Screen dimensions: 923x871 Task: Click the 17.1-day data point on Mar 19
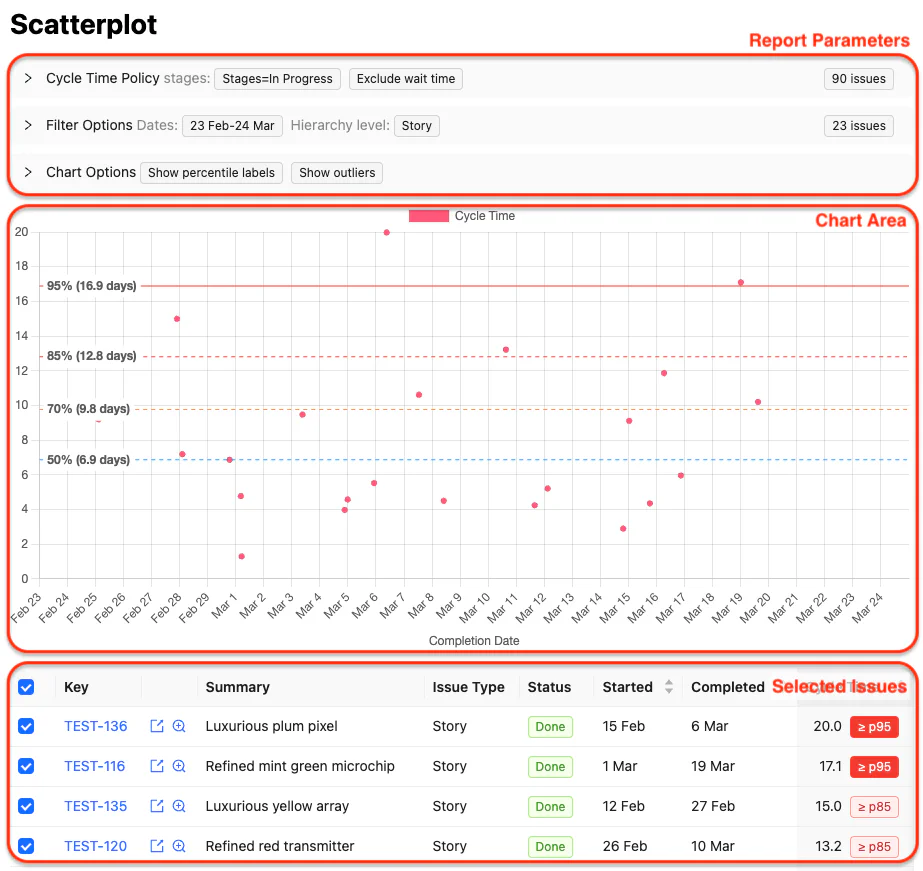[x=741, y=282]
